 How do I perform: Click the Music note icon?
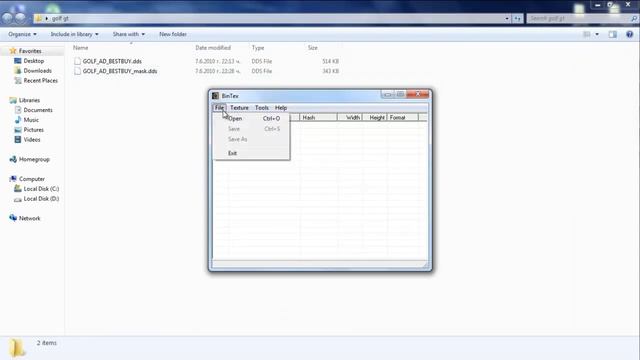tap(18, 120)
